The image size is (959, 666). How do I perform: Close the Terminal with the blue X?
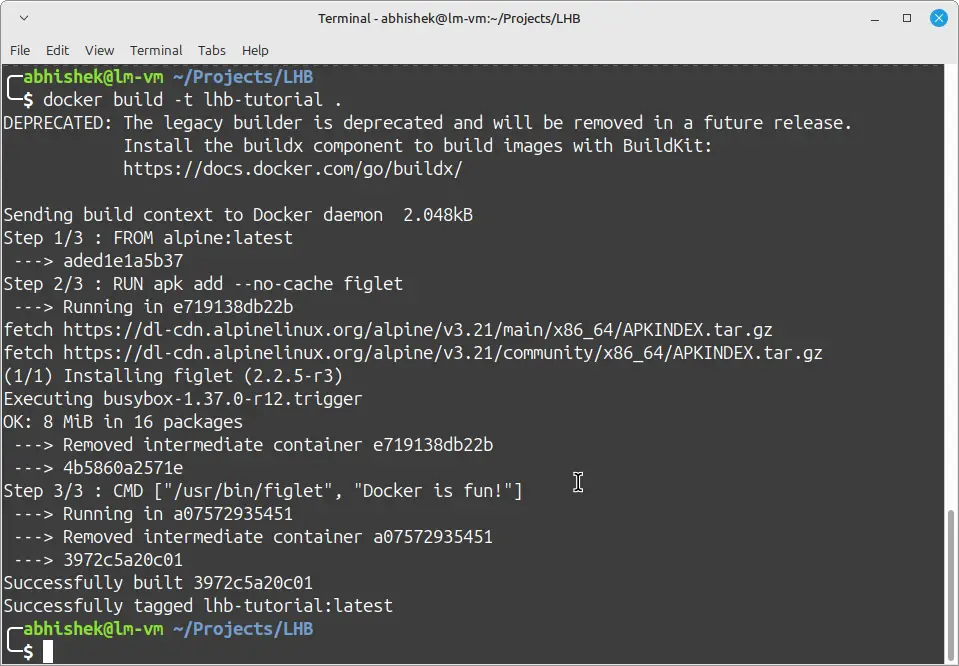tap(938, 17)
